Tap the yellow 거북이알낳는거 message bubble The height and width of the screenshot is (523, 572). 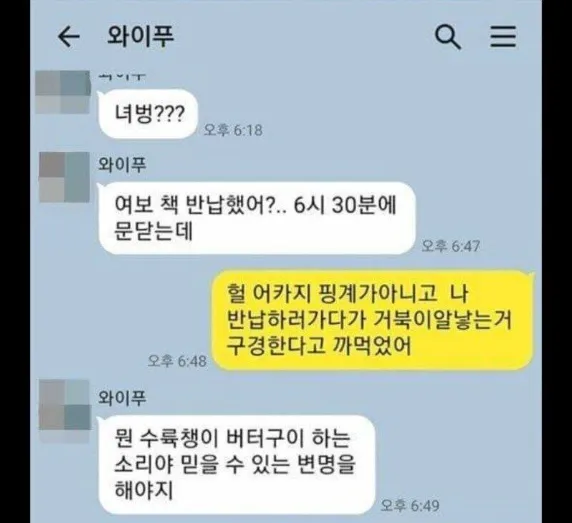(x=373, y=320)
